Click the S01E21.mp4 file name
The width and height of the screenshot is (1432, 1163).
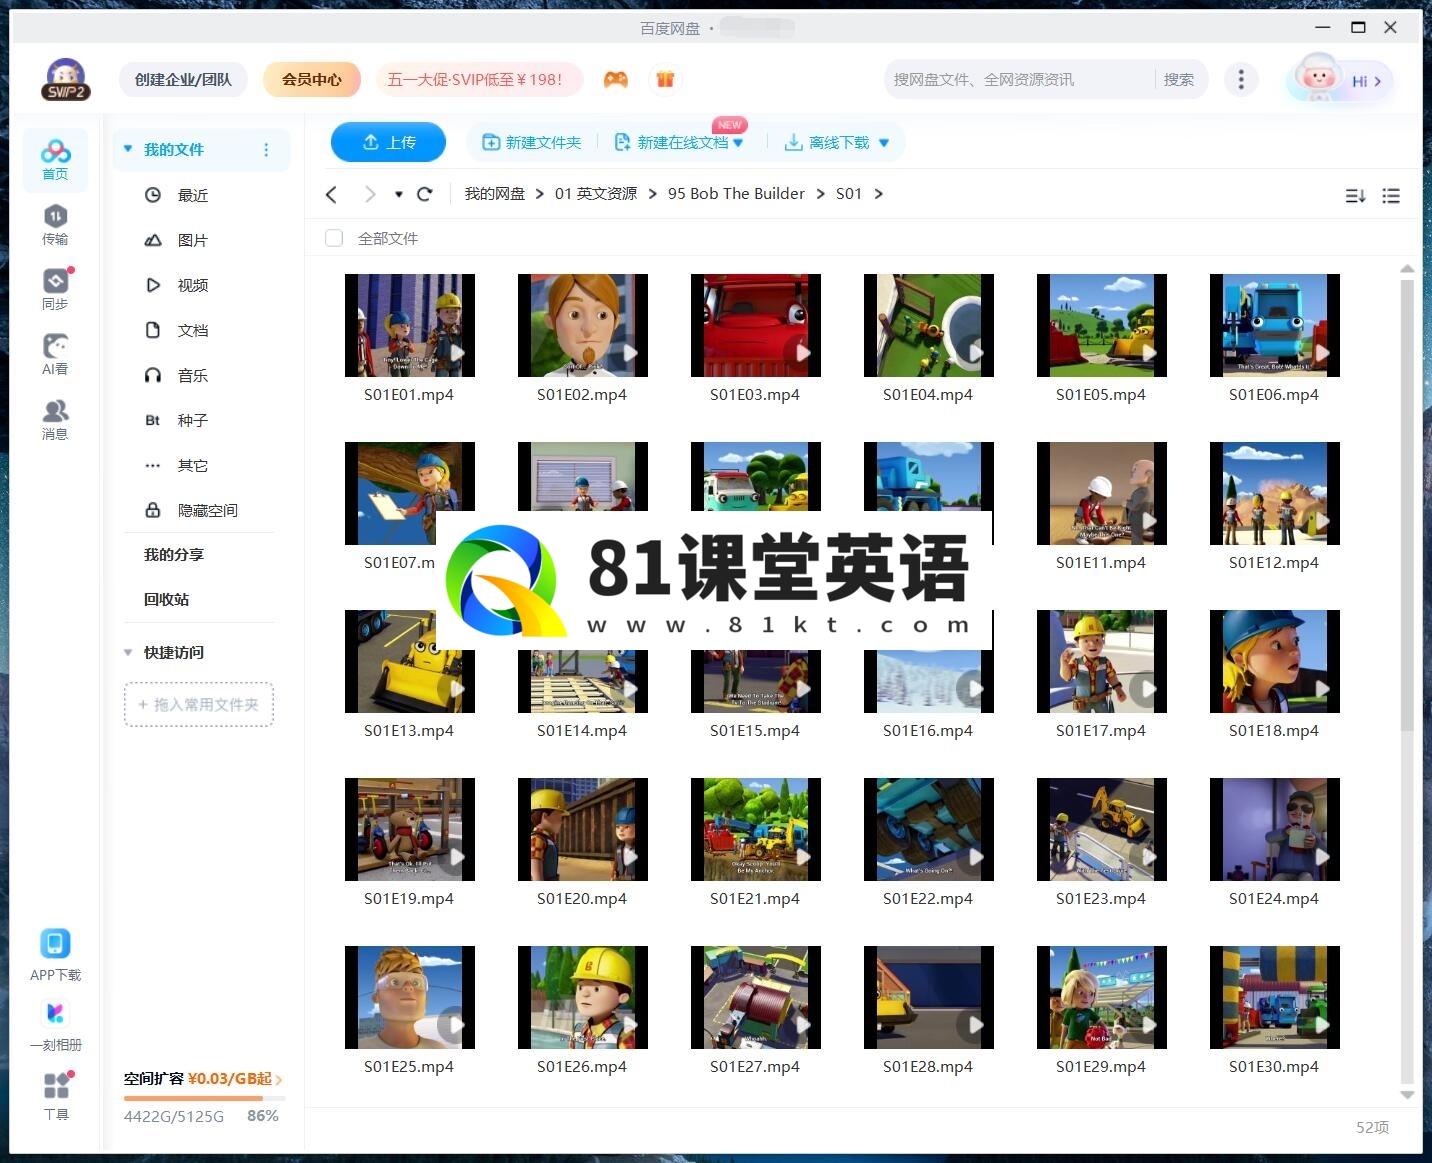coord(755,899)
